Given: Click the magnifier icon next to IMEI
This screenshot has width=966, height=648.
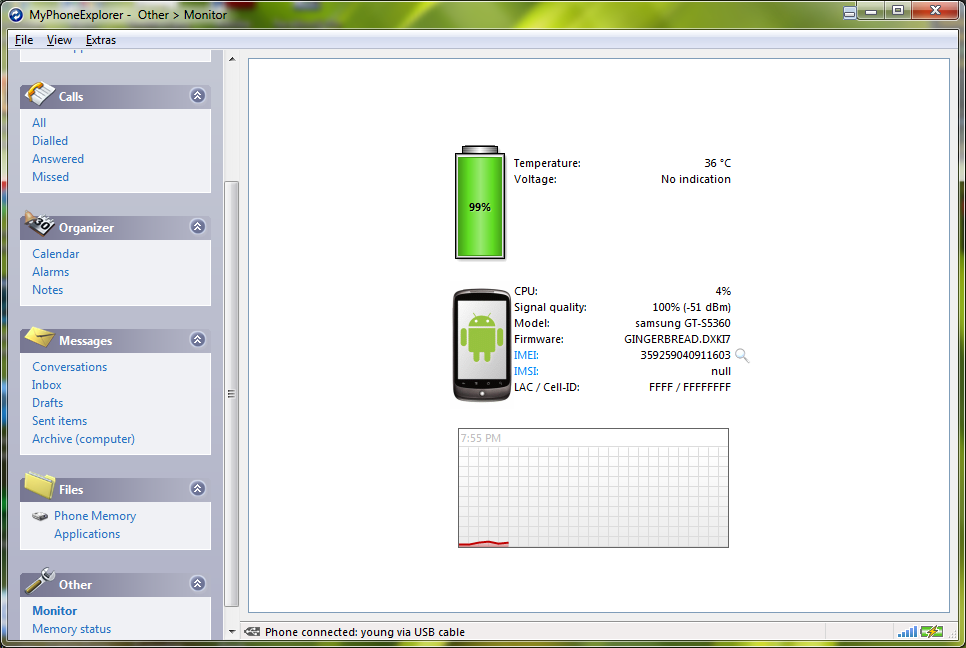Looking at the screenshot, I should [x=742, y=355].
